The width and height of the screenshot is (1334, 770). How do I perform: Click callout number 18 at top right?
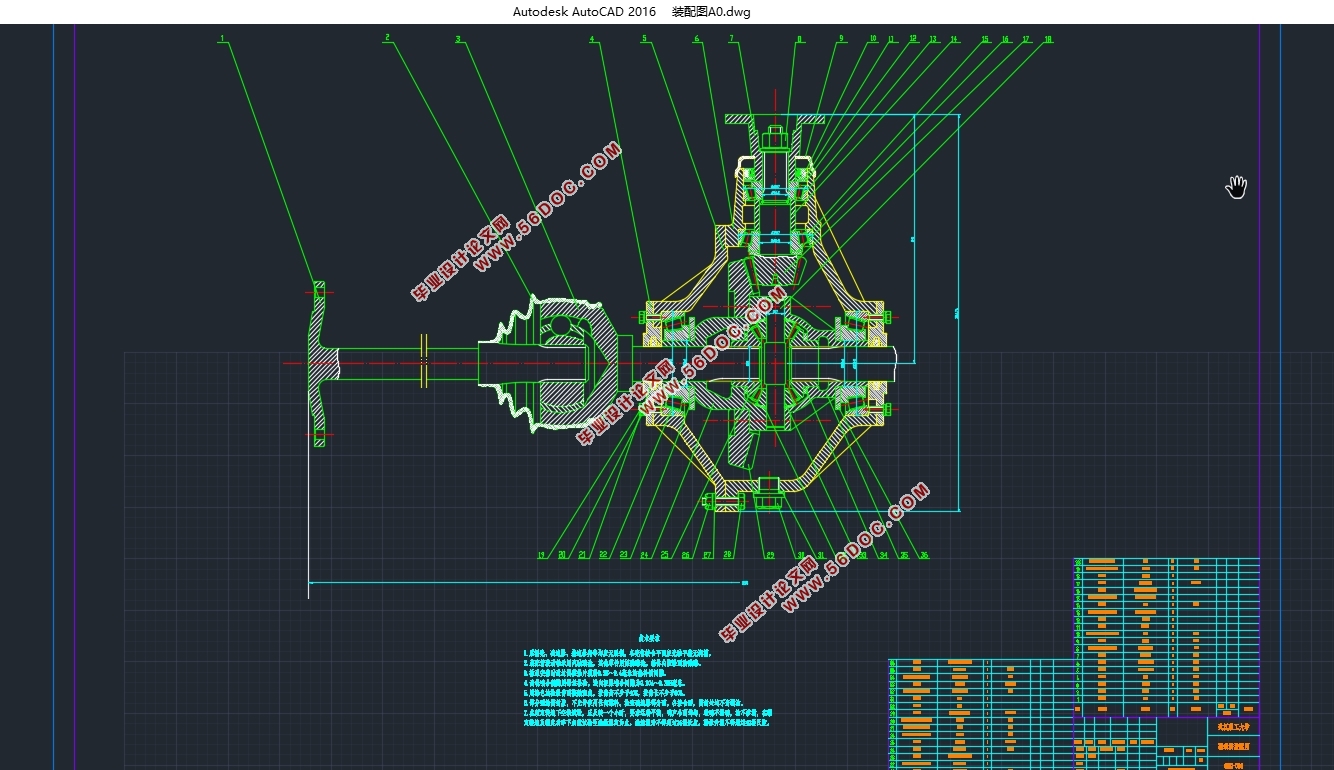[x=1047, y=39]
